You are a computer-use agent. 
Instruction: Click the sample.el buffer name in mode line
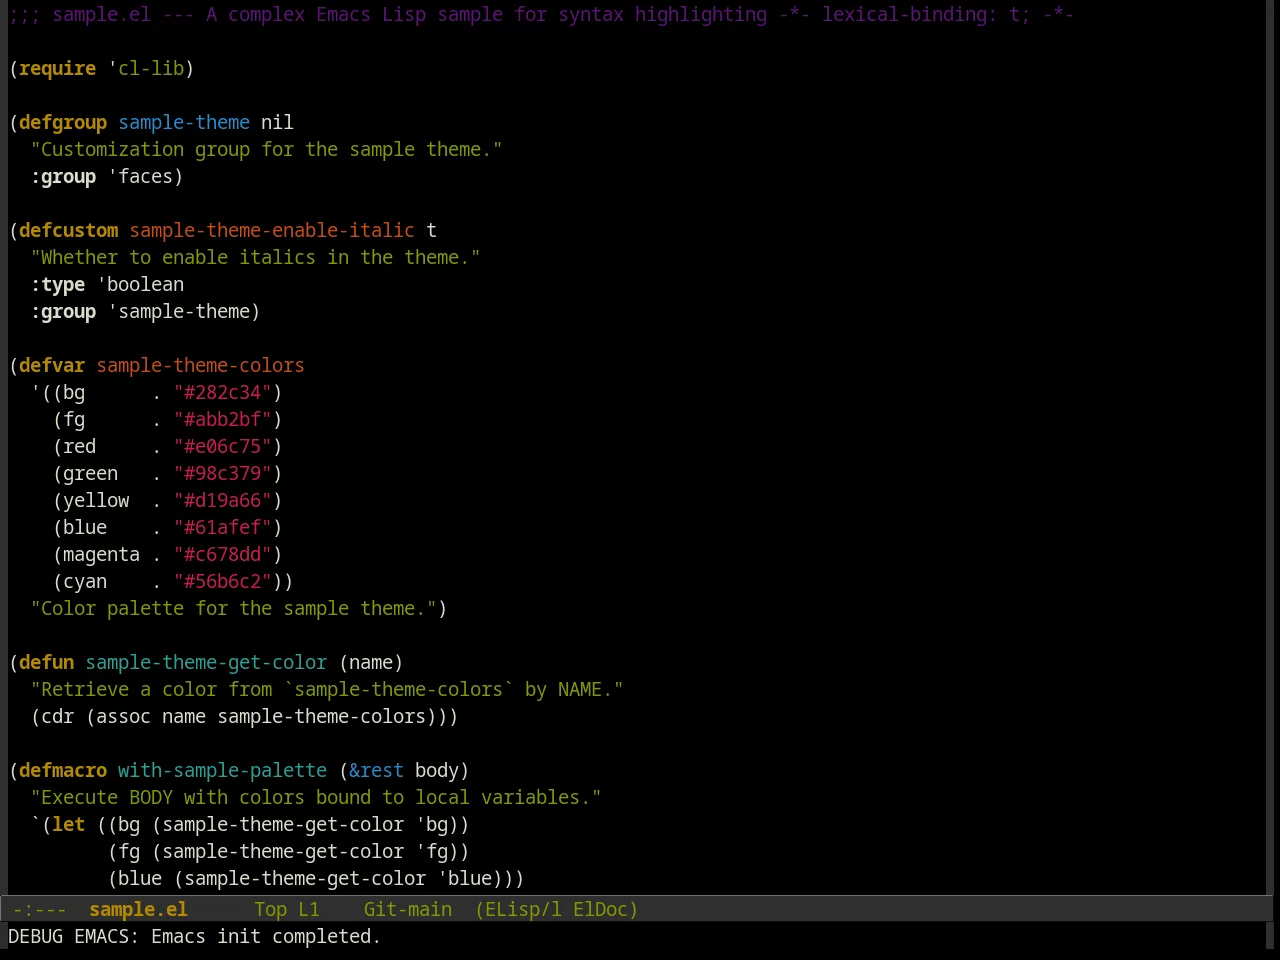(x=138, y=909)
